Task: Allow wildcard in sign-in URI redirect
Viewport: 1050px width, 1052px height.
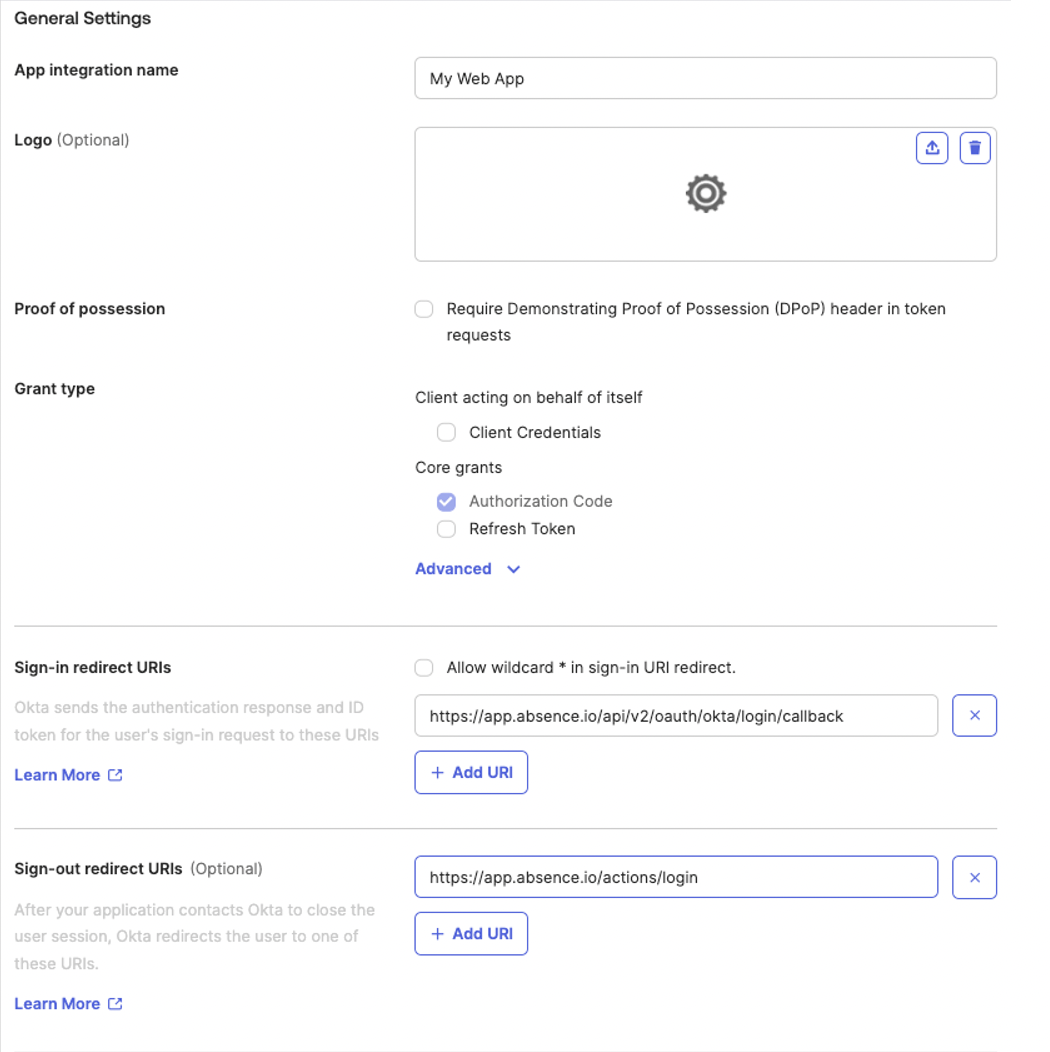Action: (x=424, y=668)
